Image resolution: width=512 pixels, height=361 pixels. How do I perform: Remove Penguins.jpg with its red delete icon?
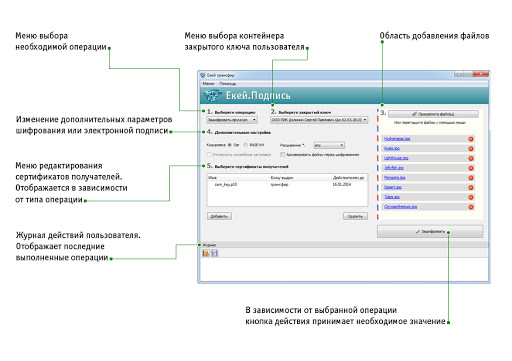(x=471, y=178)
